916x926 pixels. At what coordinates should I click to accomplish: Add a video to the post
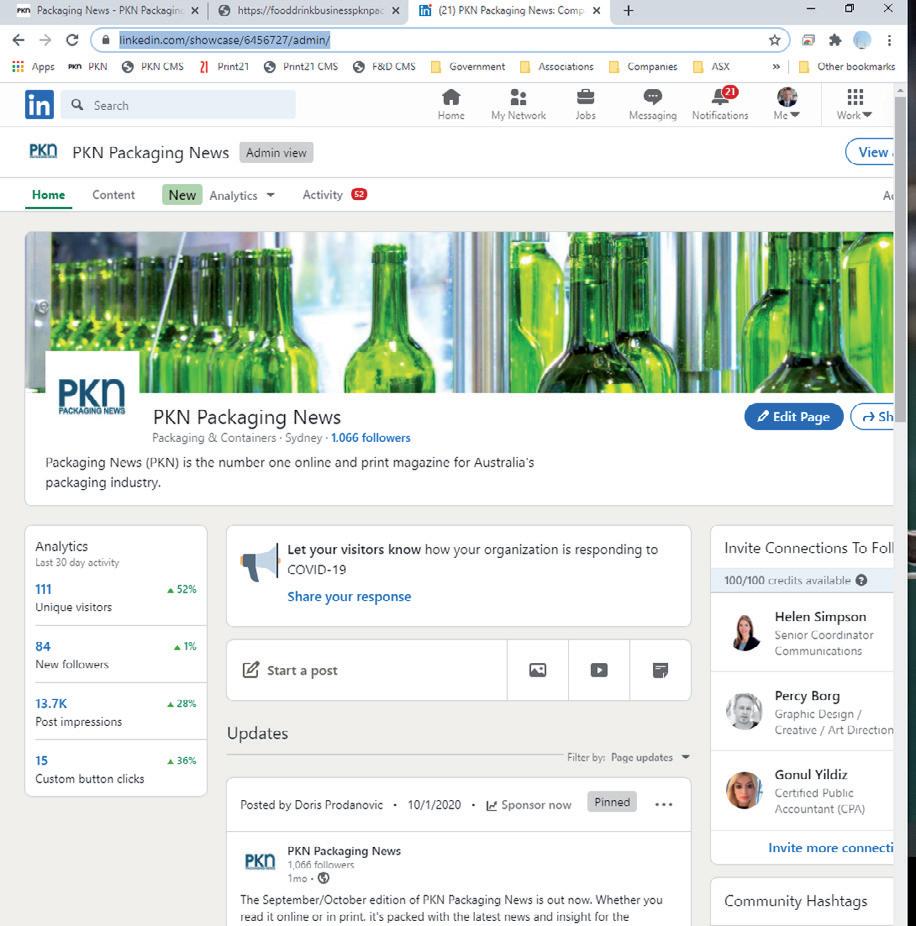tap(599, 670)
